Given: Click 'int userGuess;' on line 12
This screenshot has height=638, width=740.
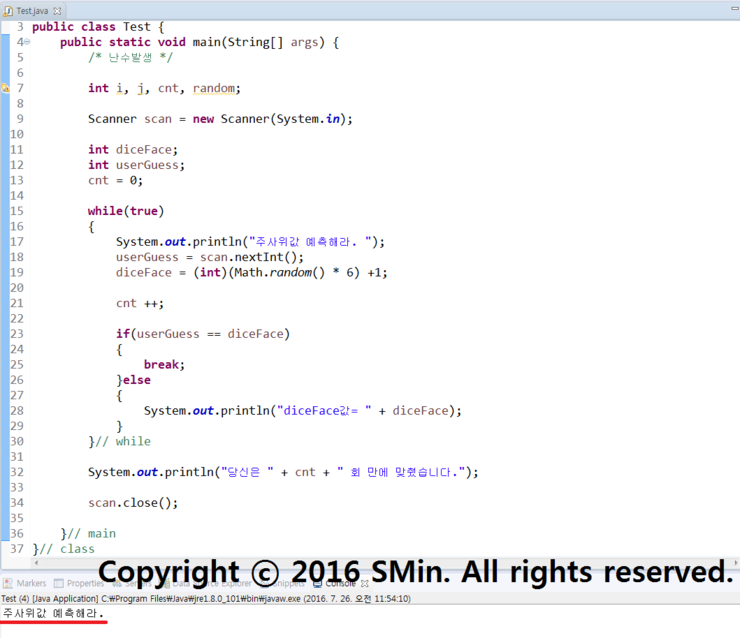Looking at the screenshot, I should (136, 165).
